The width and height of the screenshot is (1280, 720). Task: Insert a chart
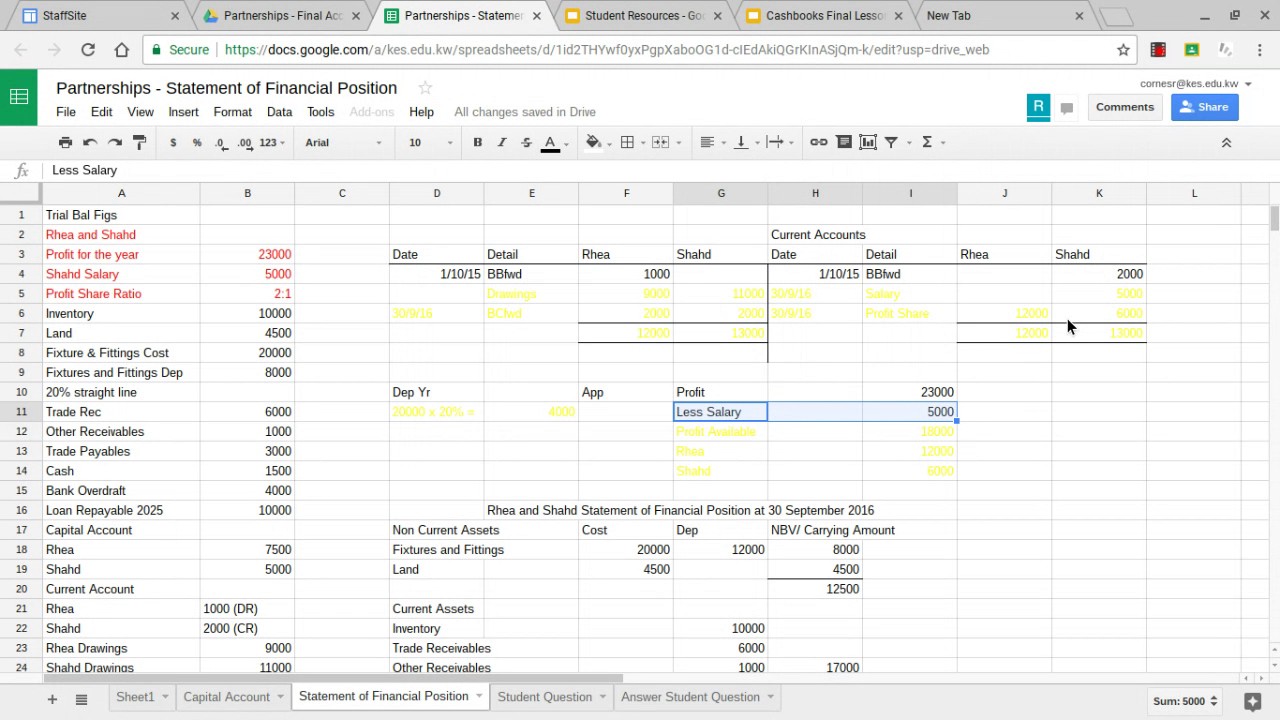(x=868, y=143)
